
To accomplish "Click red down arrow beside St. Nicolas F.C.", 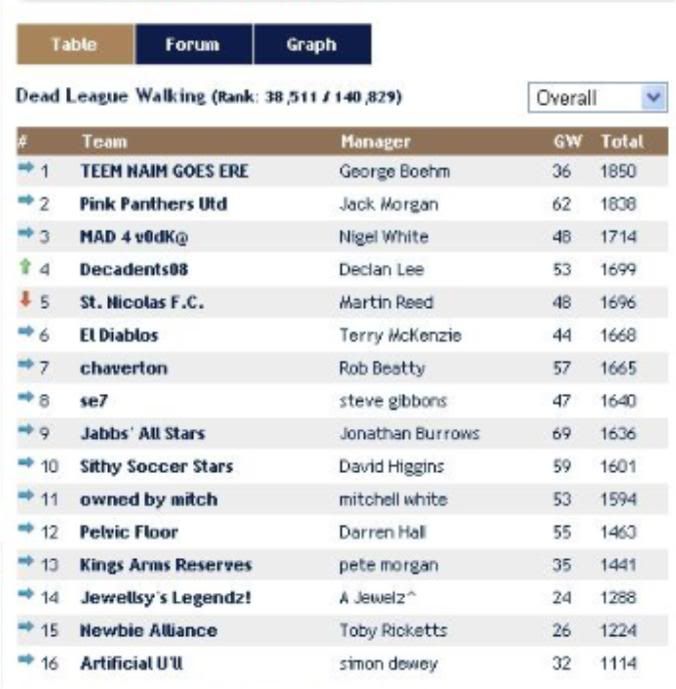I will click(25, 301).
